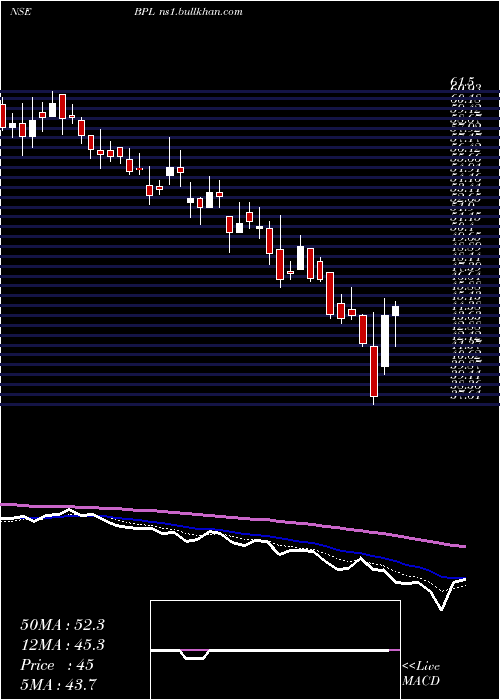Select the 5MA : 43.7 reading
The width and height of the screenshot is (500, 700).
coord(58,685)
